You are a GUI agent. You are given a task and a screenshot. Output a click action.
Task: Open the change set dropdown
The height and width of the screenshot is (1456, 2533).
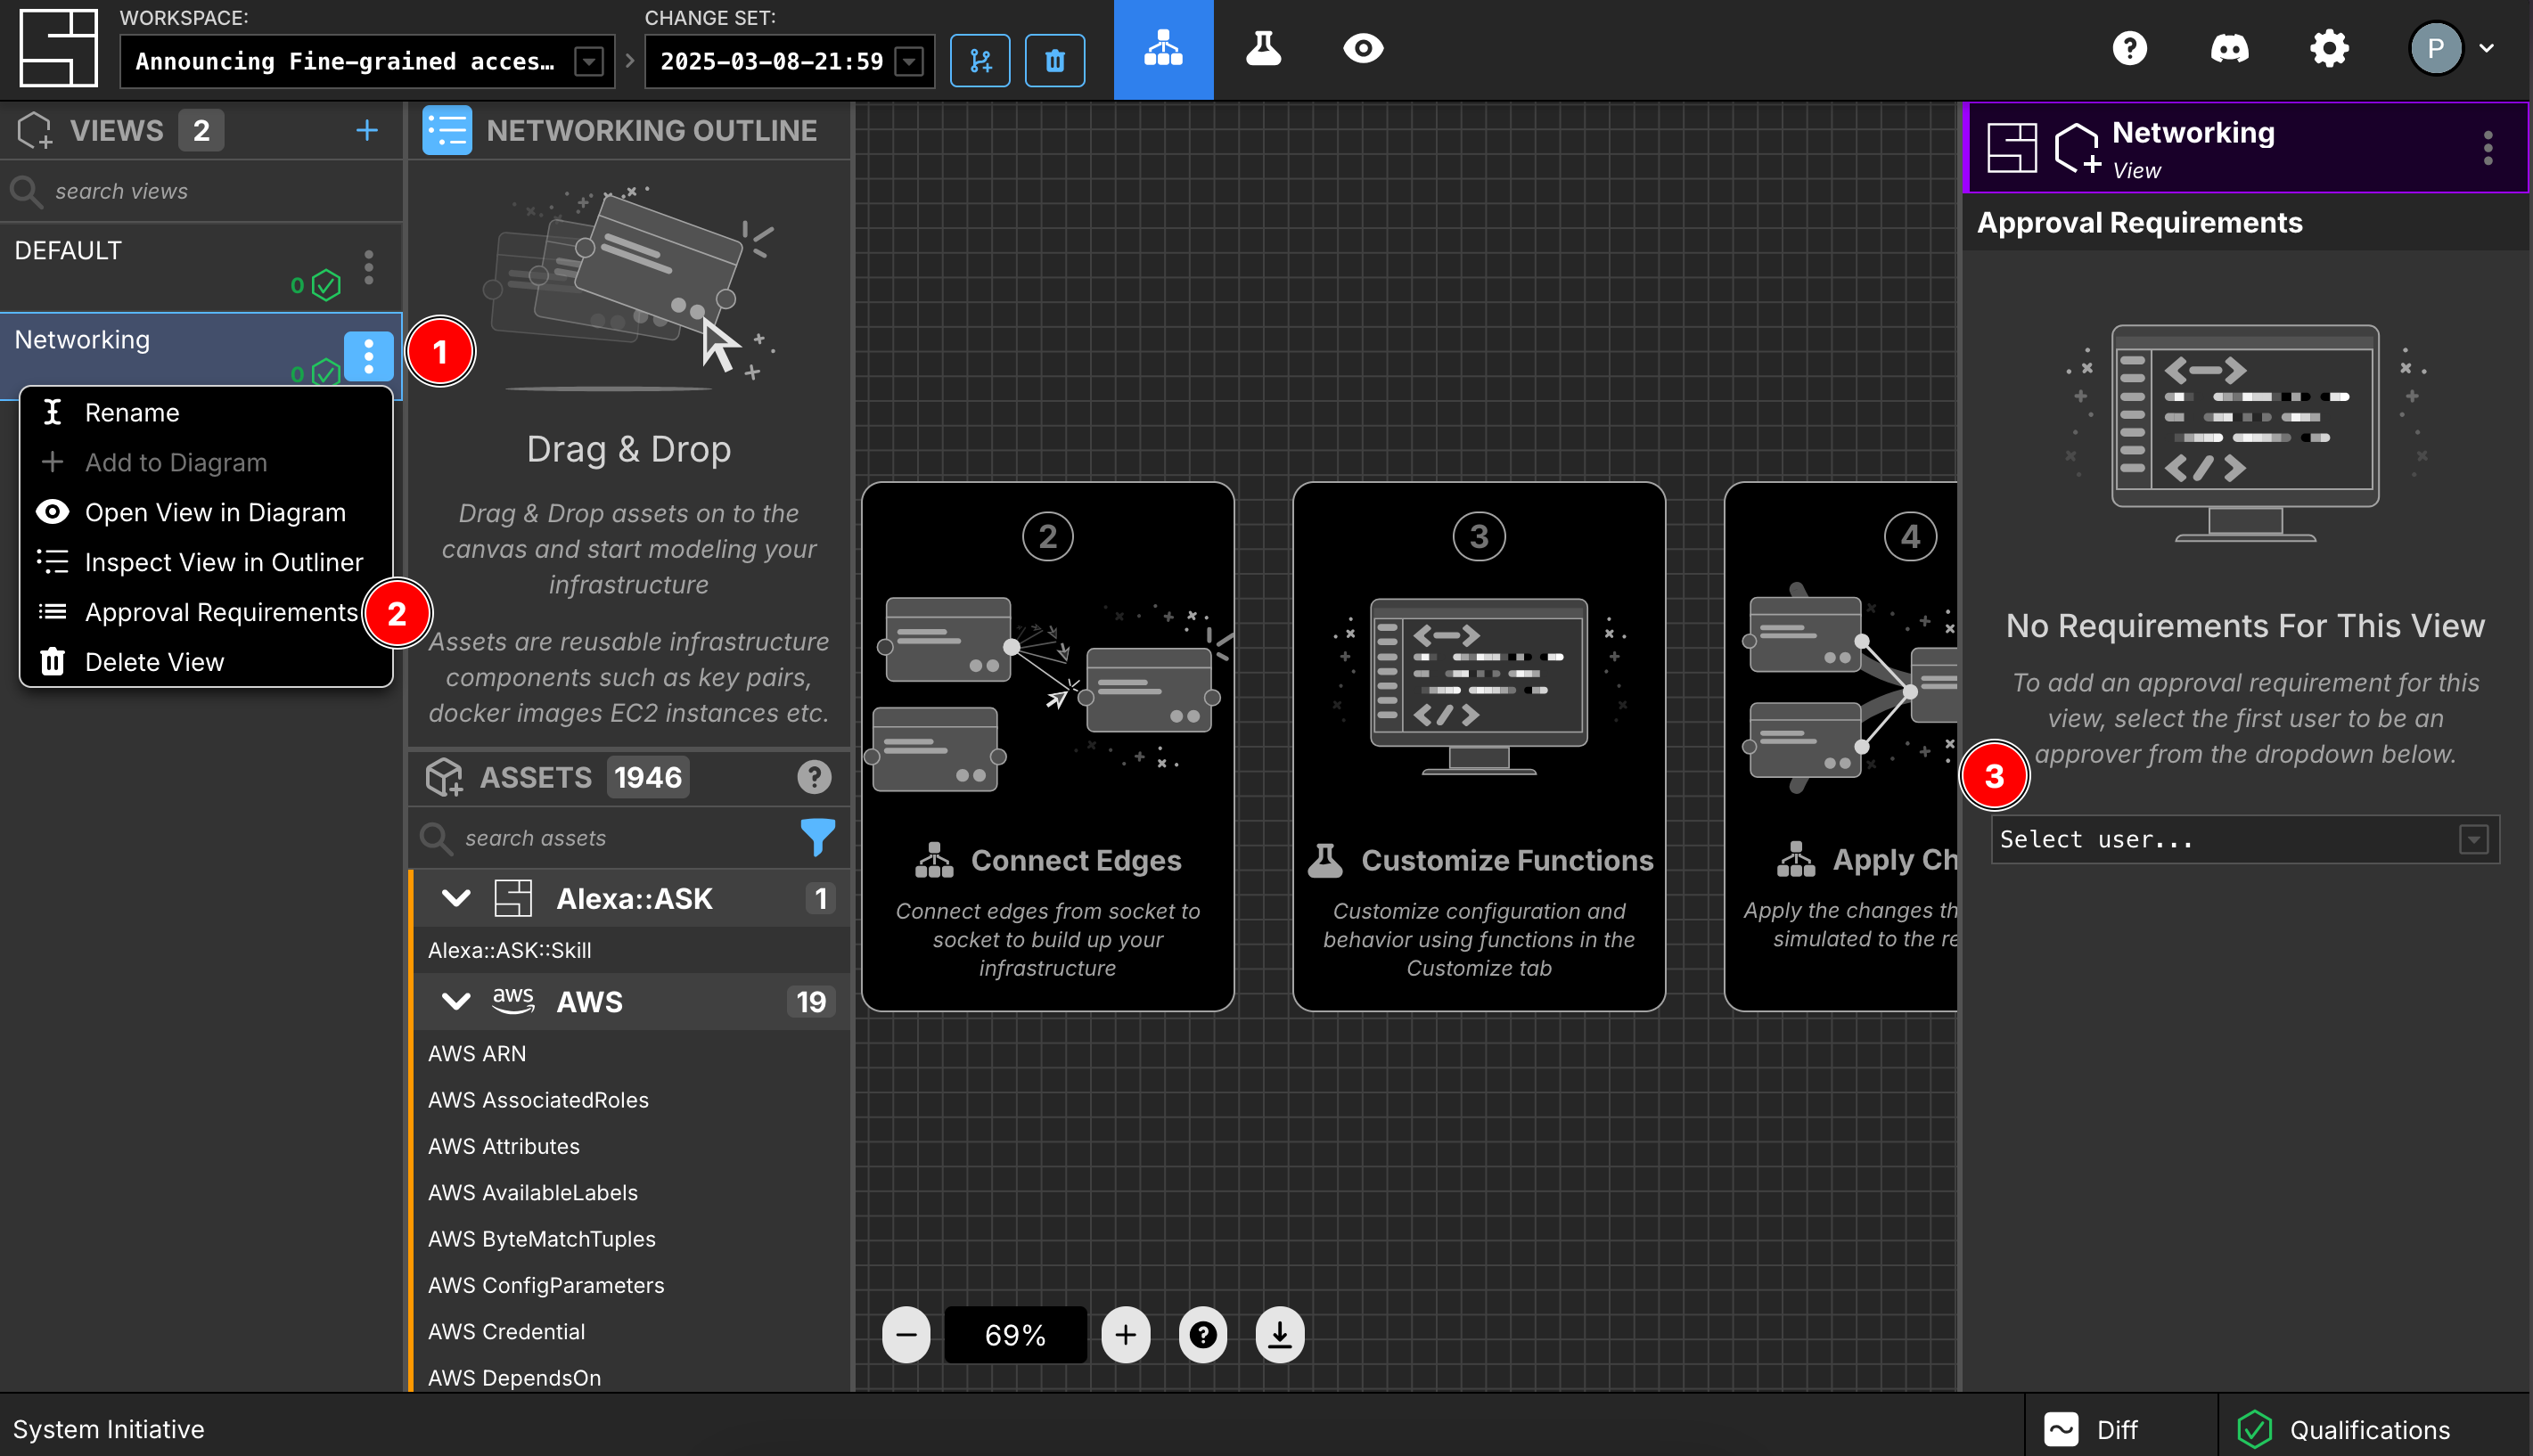pyautogui.click(x=789, y=61)
